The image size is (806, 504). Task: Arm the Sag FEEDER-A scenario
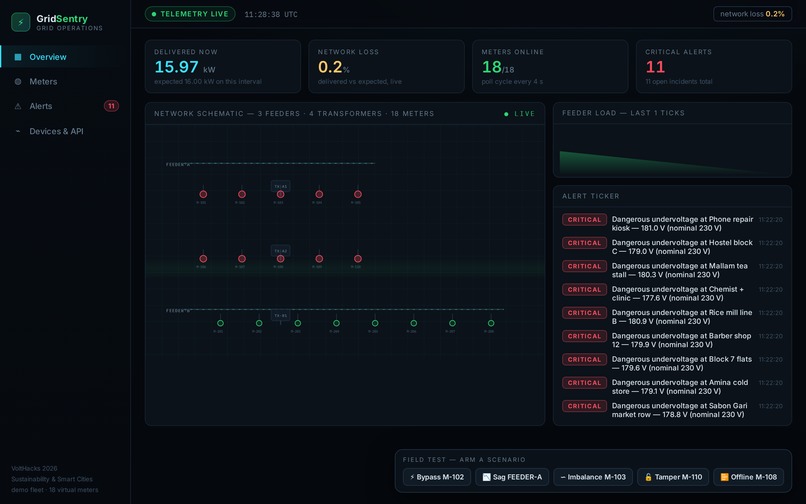tap(512, 477)
